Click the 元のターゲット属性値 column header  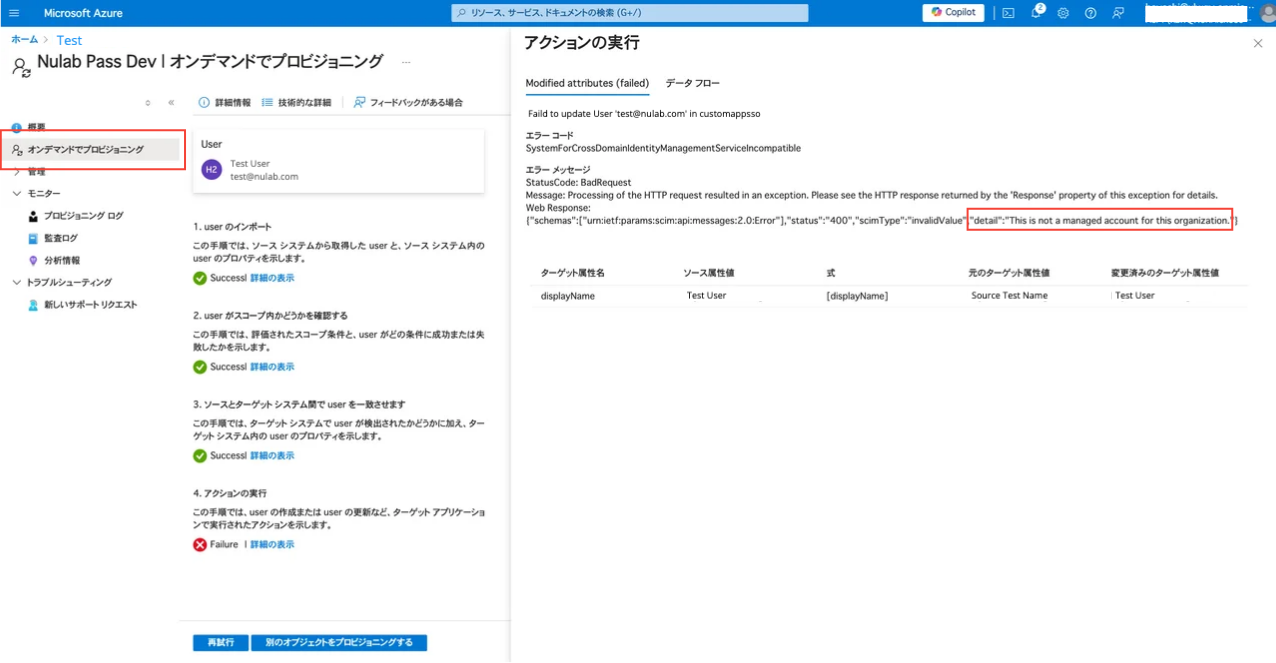click(x=1009, y=273)
